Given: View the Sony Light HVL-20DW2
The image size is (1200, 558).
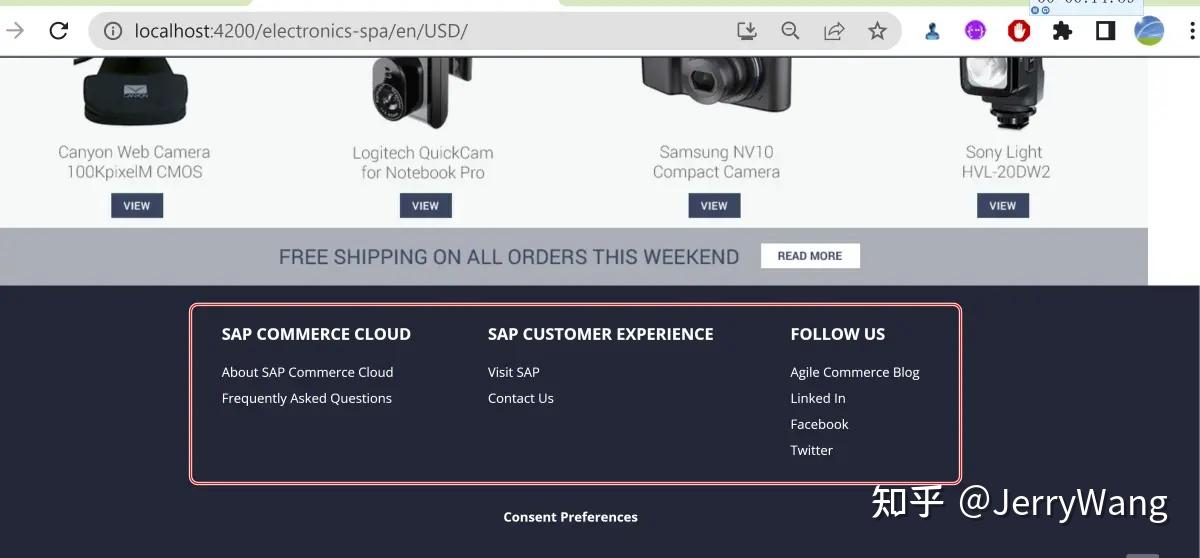Looking at the screenshot, I should 1003,206.
